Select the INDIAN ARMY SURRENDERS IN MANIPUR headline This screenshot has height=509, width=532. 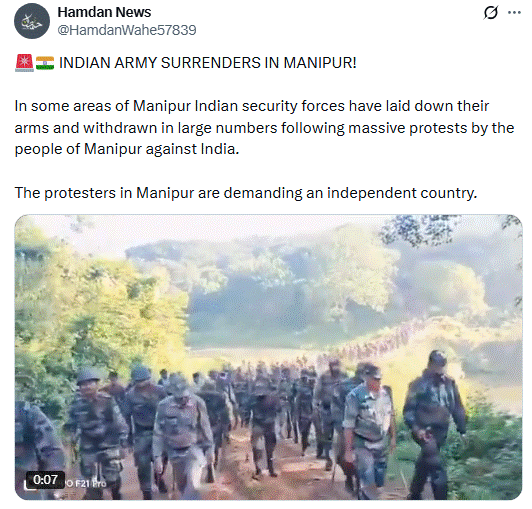point(208,63)
